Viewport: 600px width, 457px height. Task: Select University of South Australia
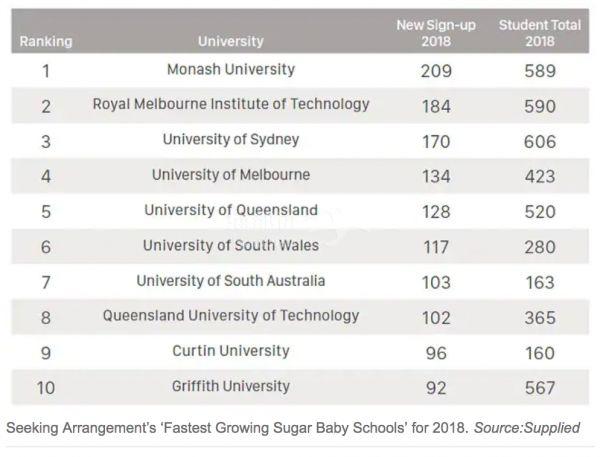[231, 281]
